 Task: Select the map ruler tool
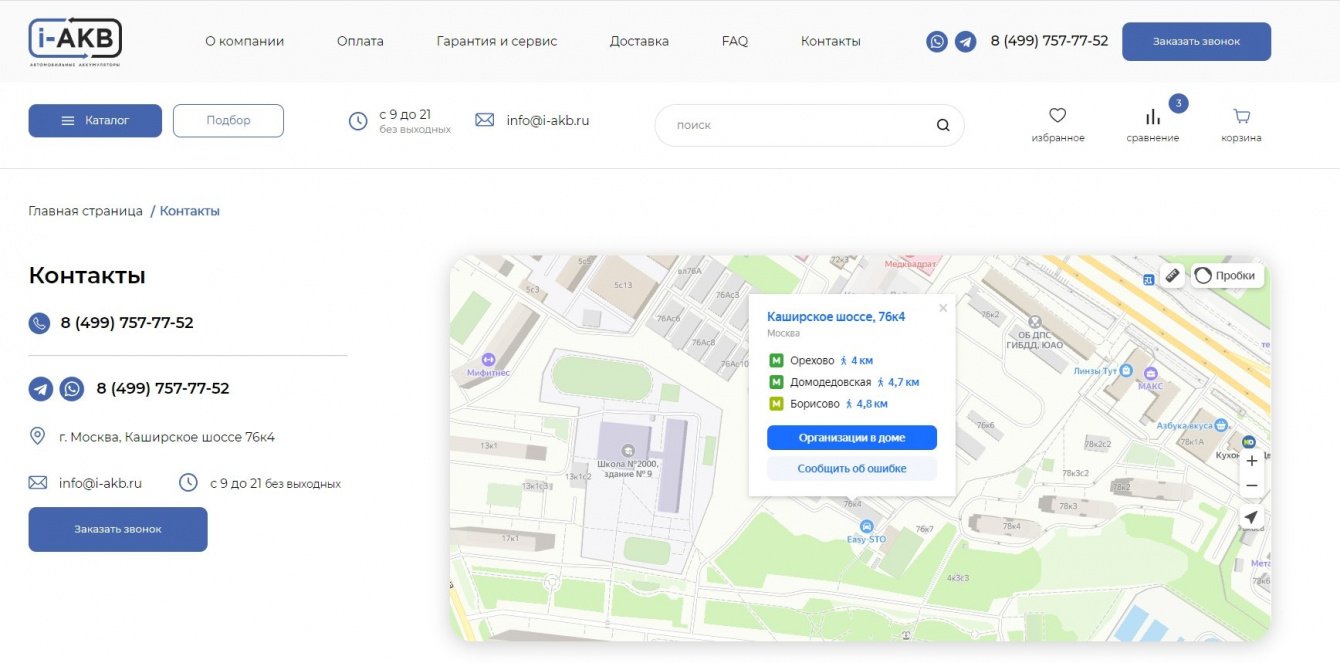1173,276
